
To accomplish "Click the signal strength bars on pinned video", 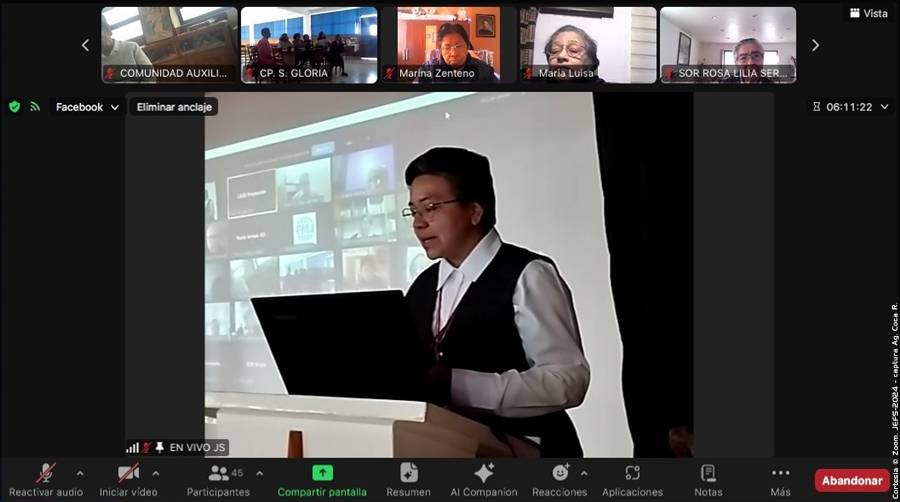I will coord(133,447).
